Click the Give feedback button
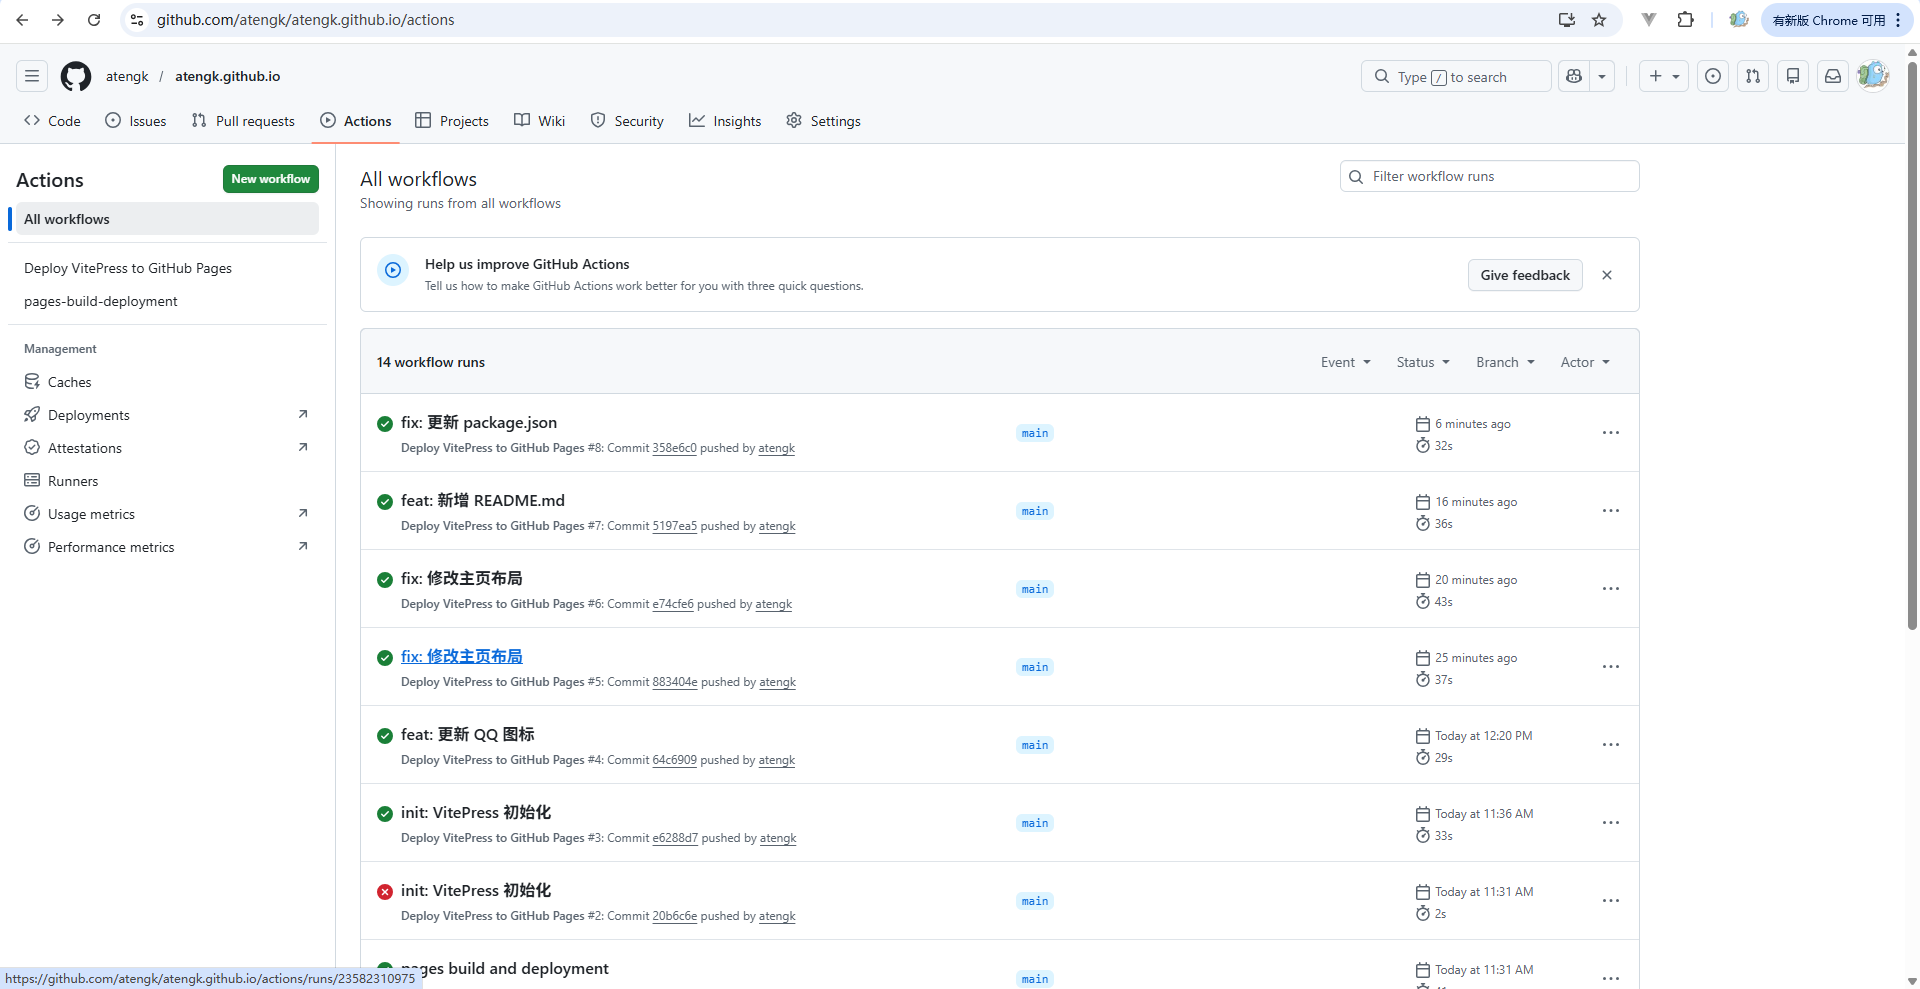1920x989 pixels. tap(1524, 275)
